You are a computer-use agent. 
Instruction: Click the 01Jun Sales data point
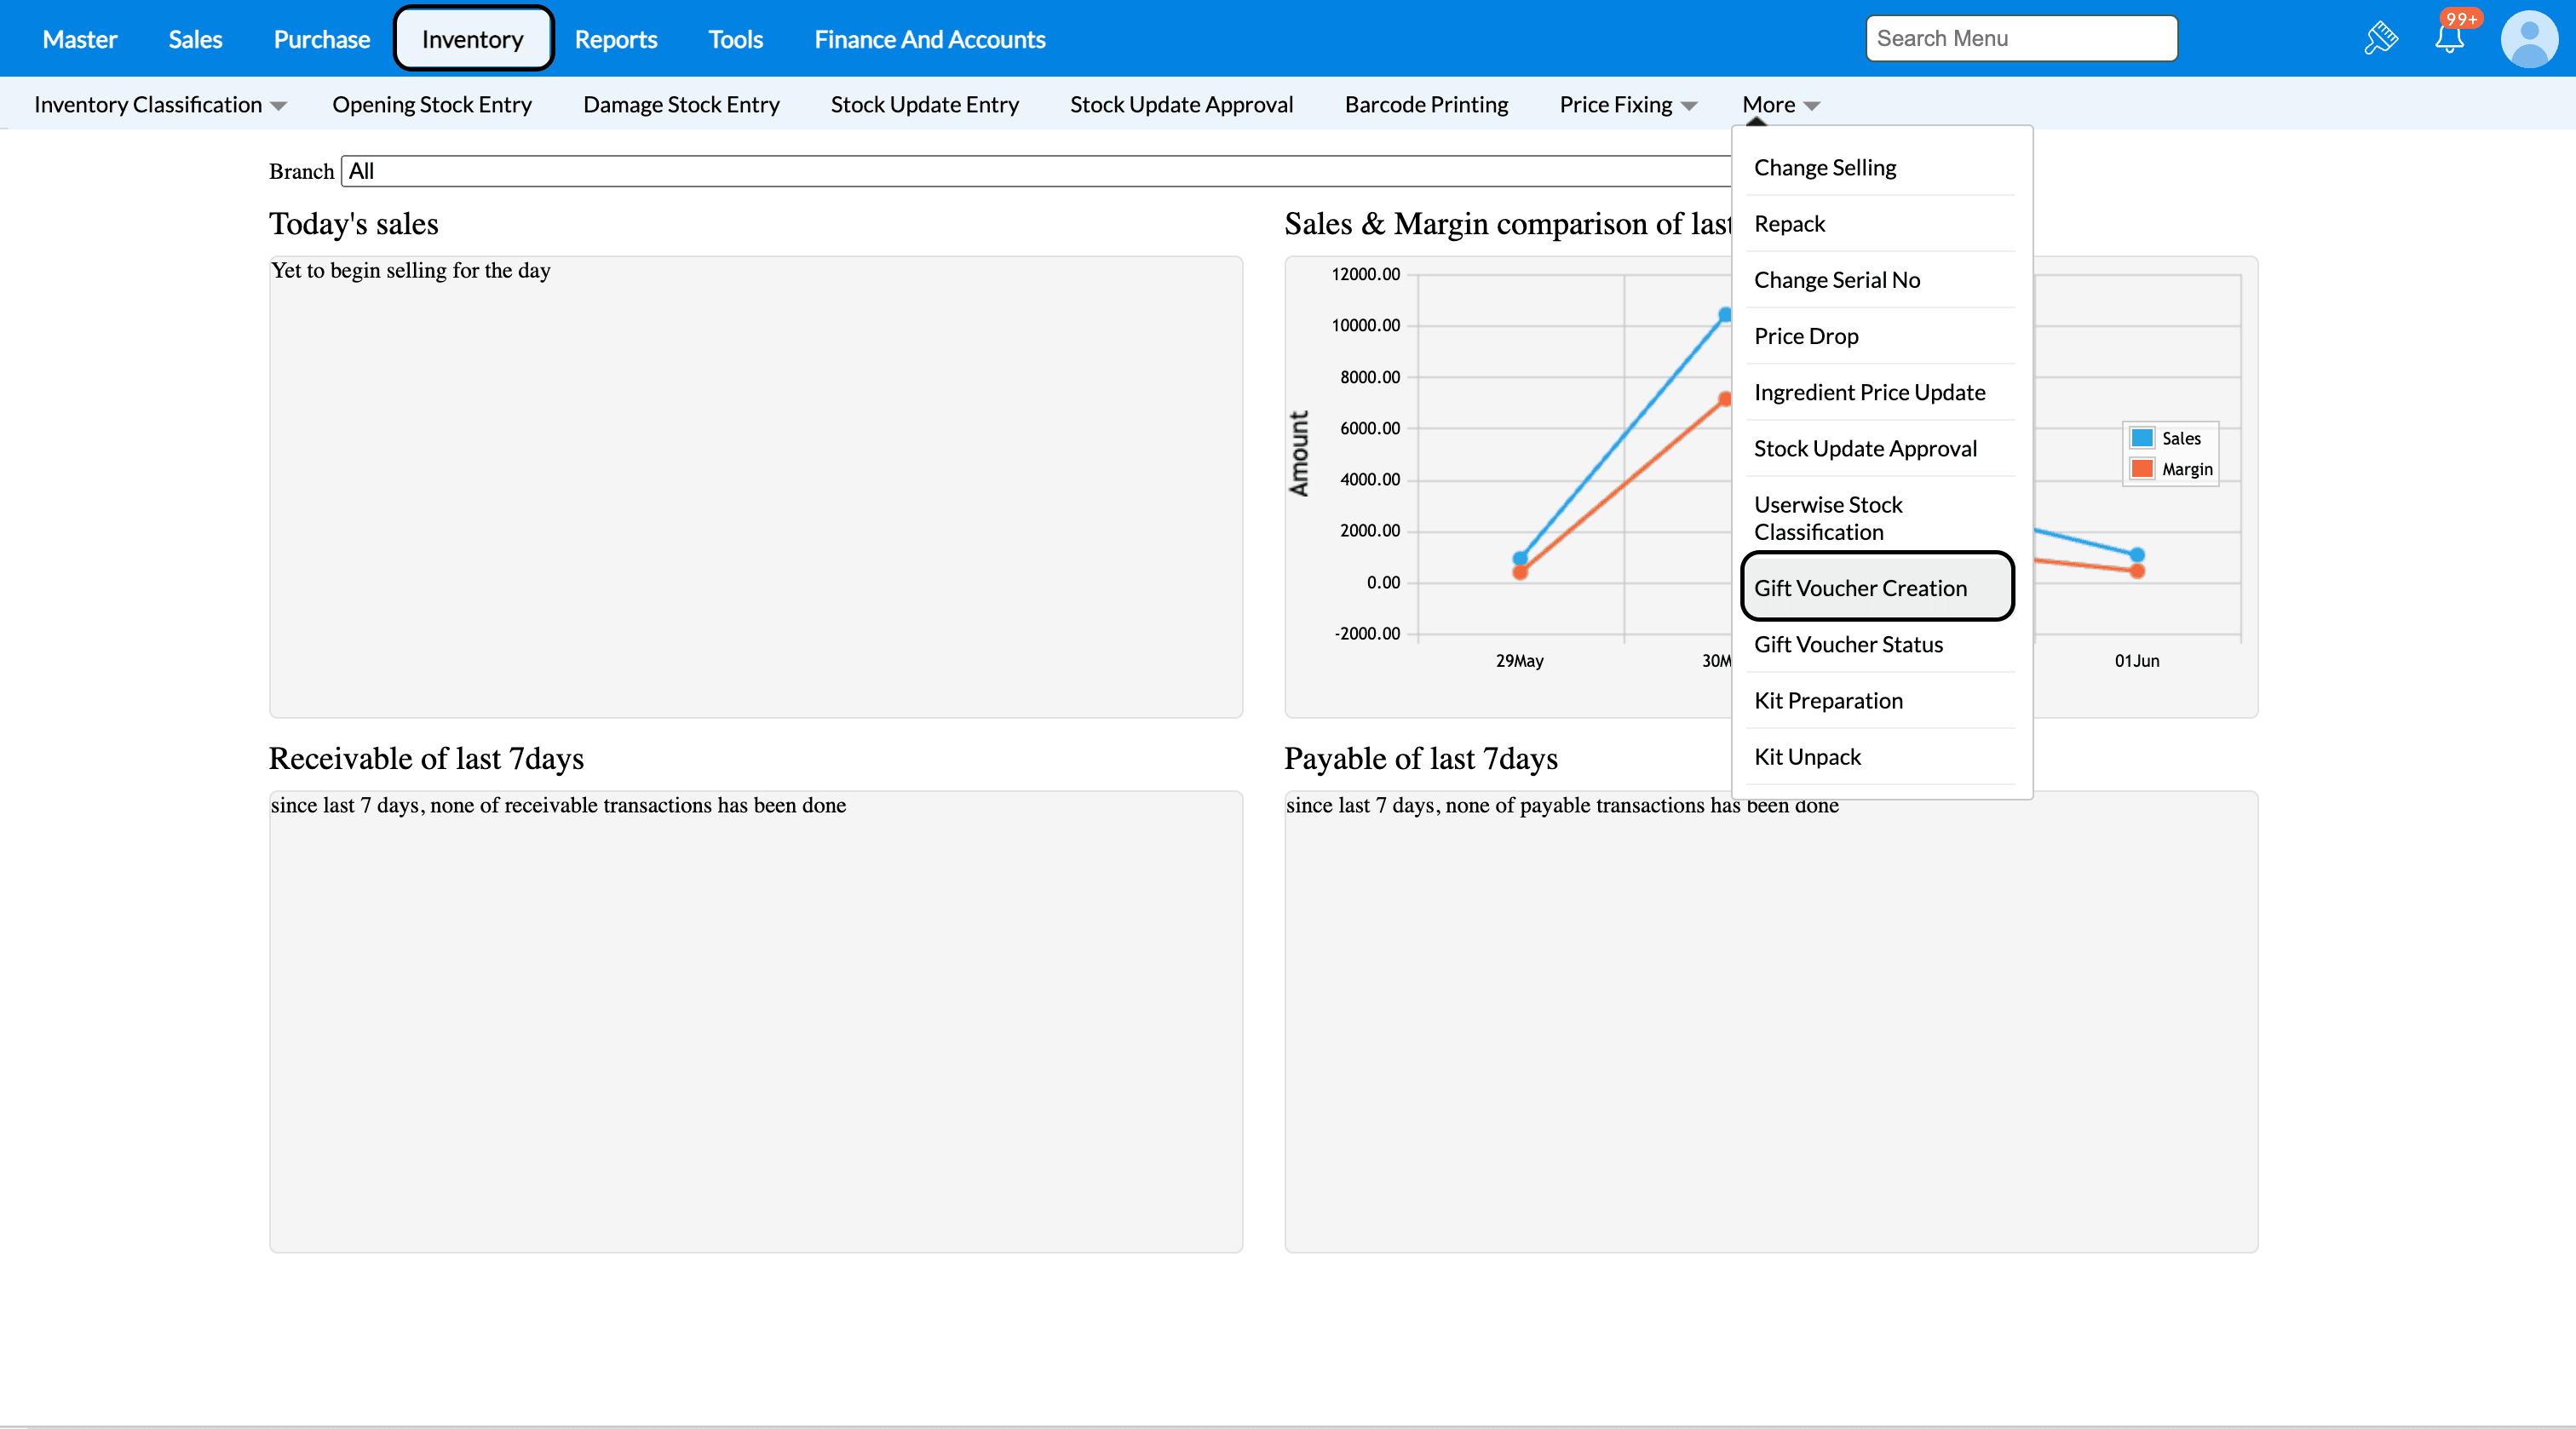(2136, 555)
